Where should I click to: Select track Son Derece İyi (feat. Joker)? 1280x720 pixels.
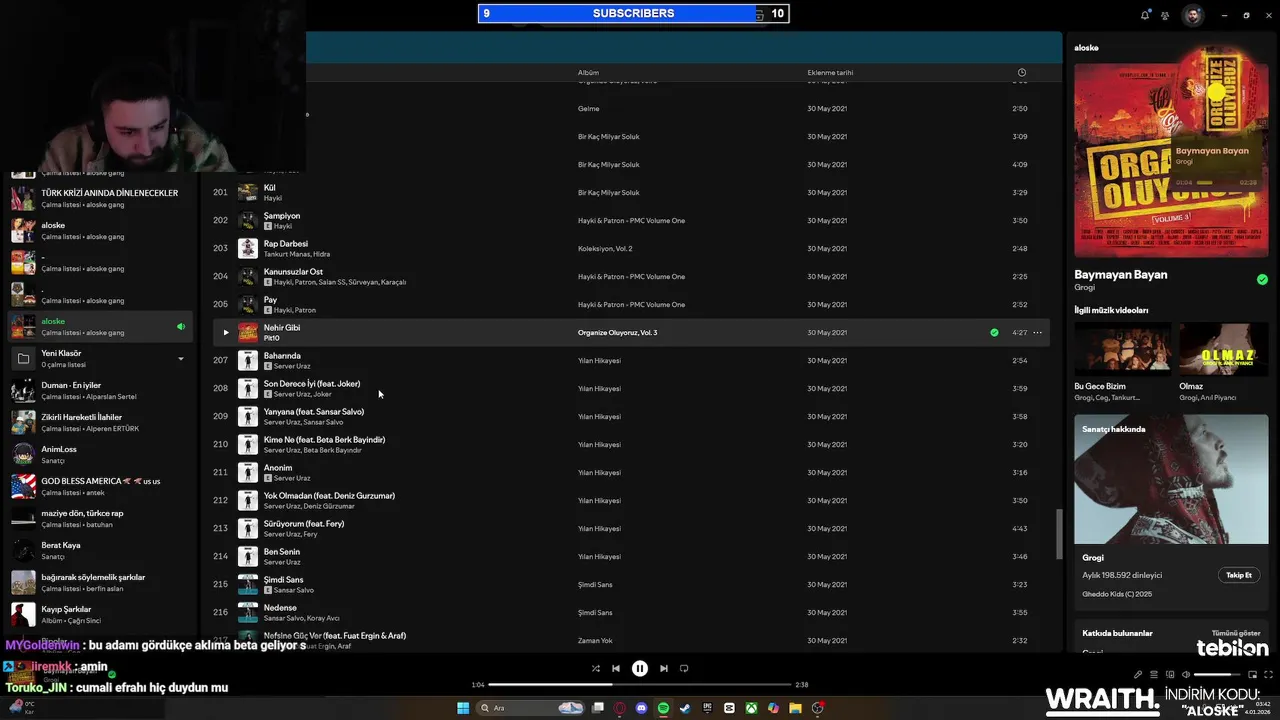click(630, 388)
